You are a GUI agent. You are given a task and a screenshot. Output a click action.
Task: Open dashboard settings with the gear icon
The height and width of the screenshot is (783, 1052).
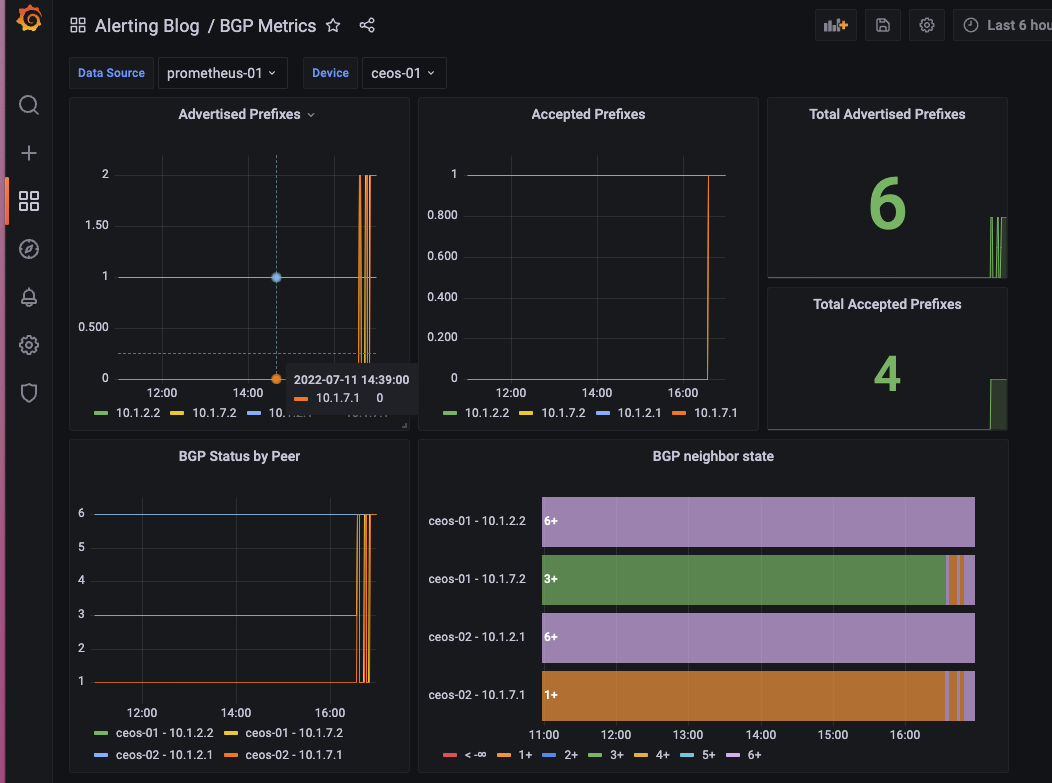(x=926, y=25)
